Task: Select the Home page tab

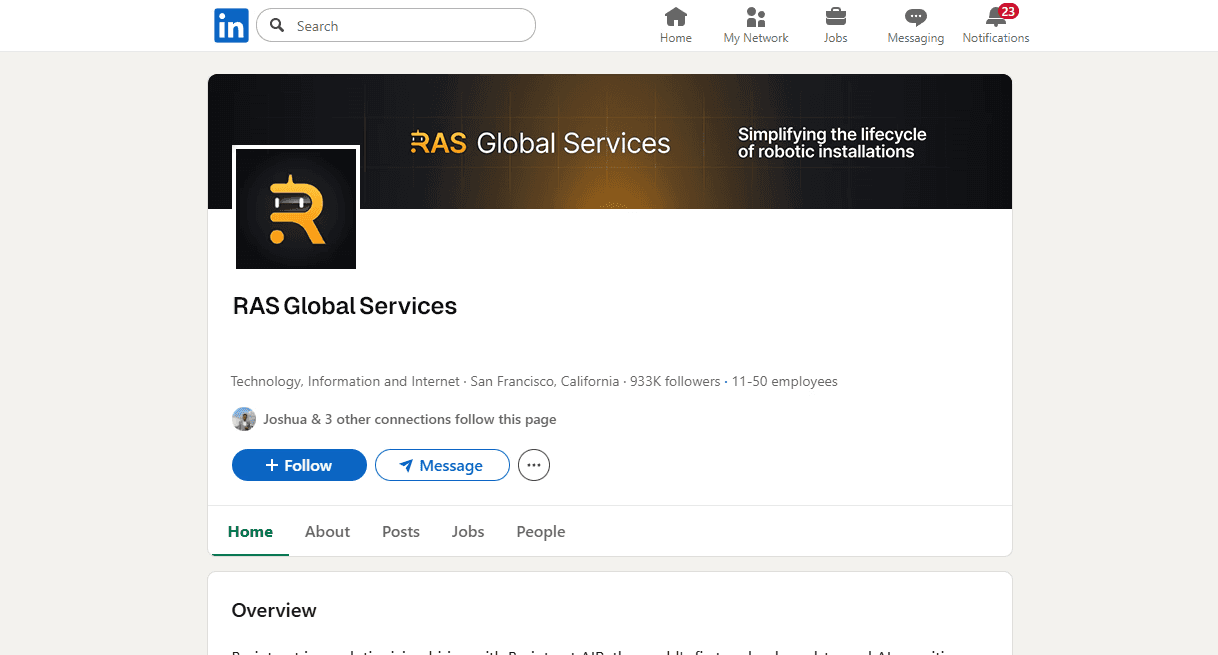Action: [x=250, y=532]
